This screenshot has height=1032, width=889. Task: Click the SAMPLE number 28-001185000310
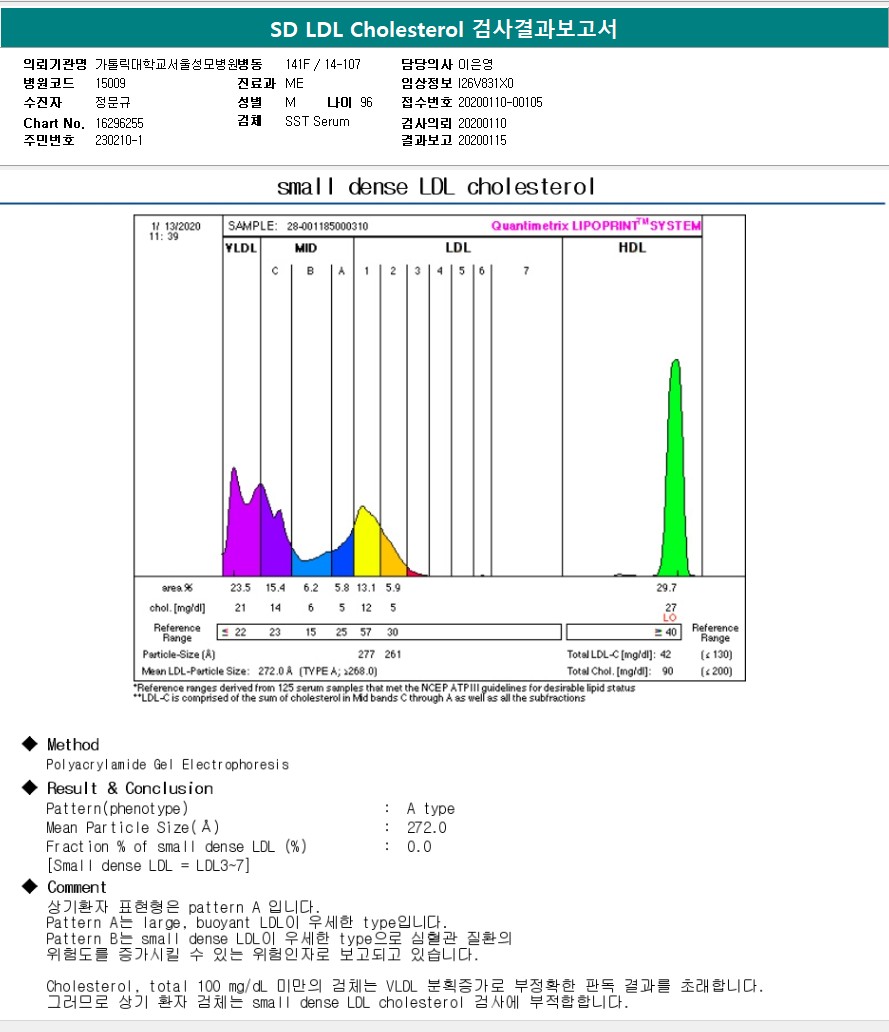(x=327, y=227)
